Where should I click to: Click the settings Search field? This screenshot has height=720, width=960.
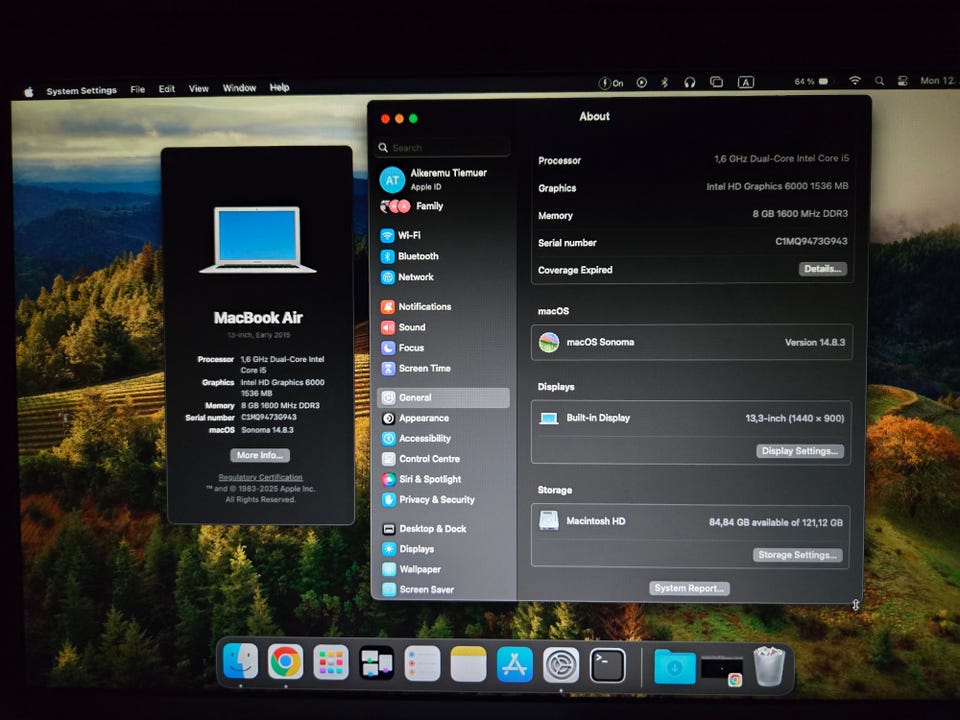pos(443,148)
